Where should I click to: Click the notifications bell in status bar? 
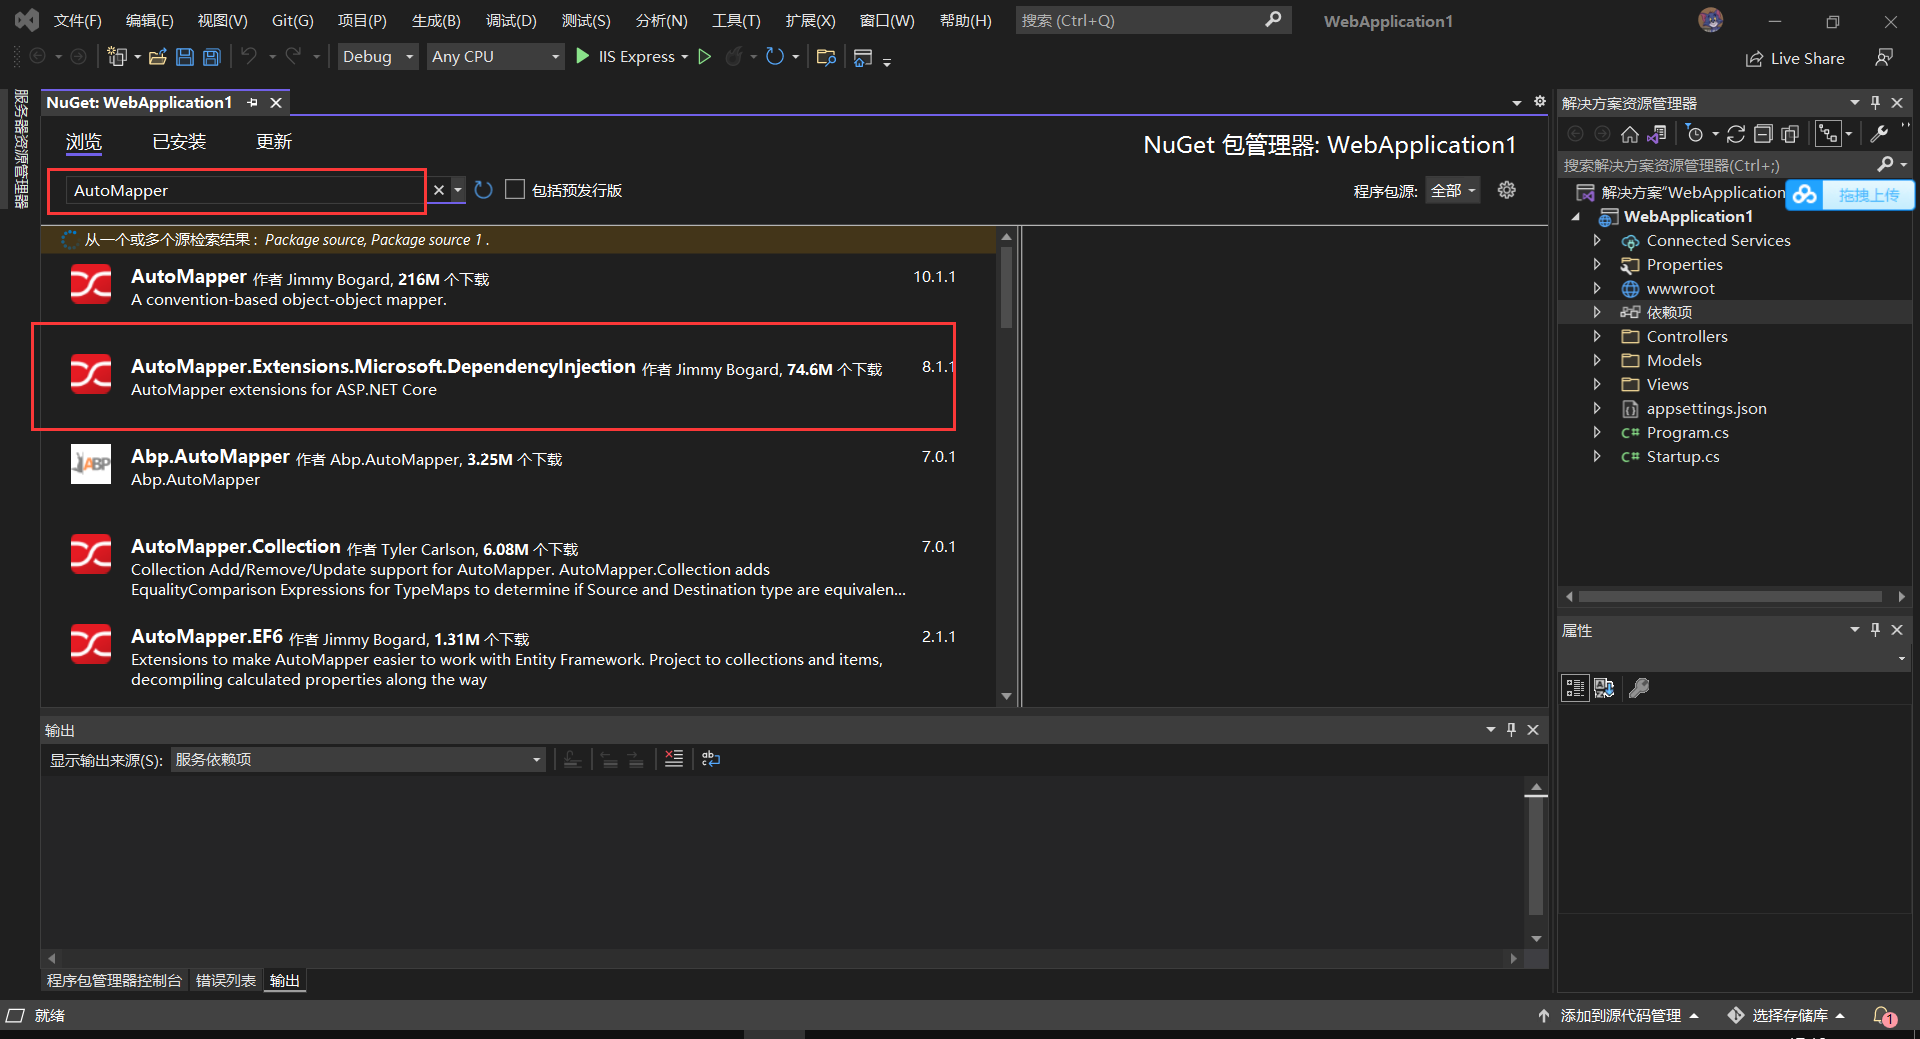[1884, 1016]
